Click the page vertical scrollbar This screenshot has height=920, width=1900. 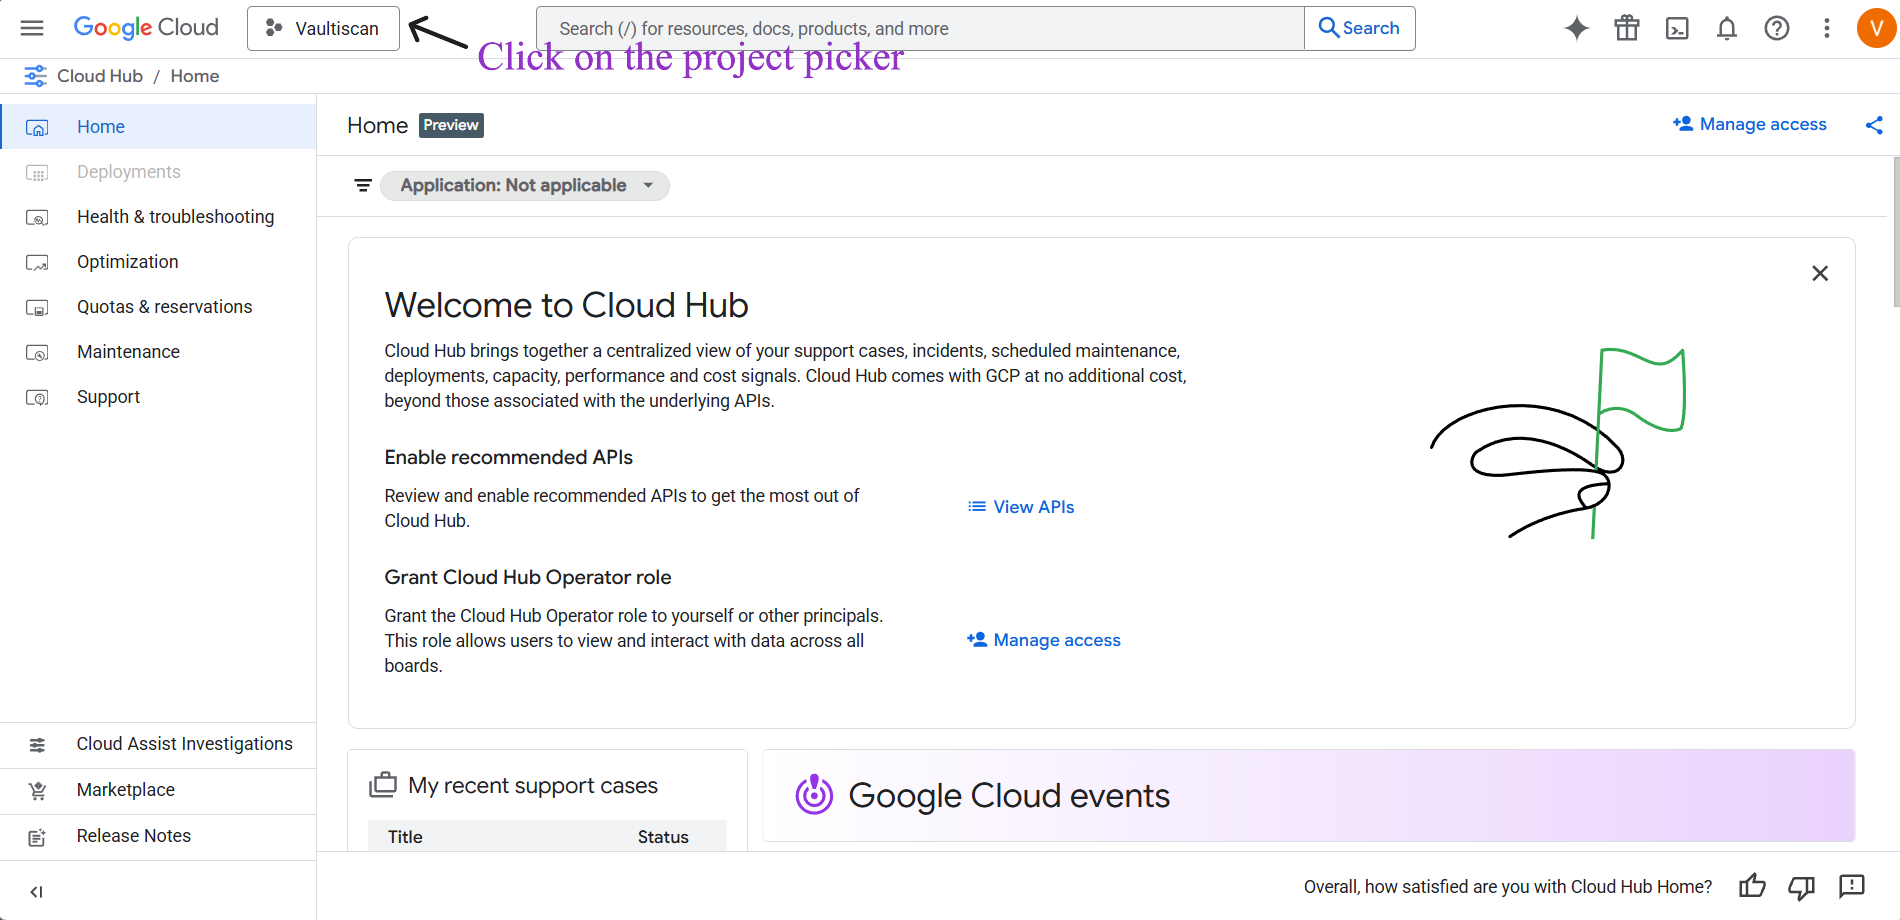[x=1896, y=231]
